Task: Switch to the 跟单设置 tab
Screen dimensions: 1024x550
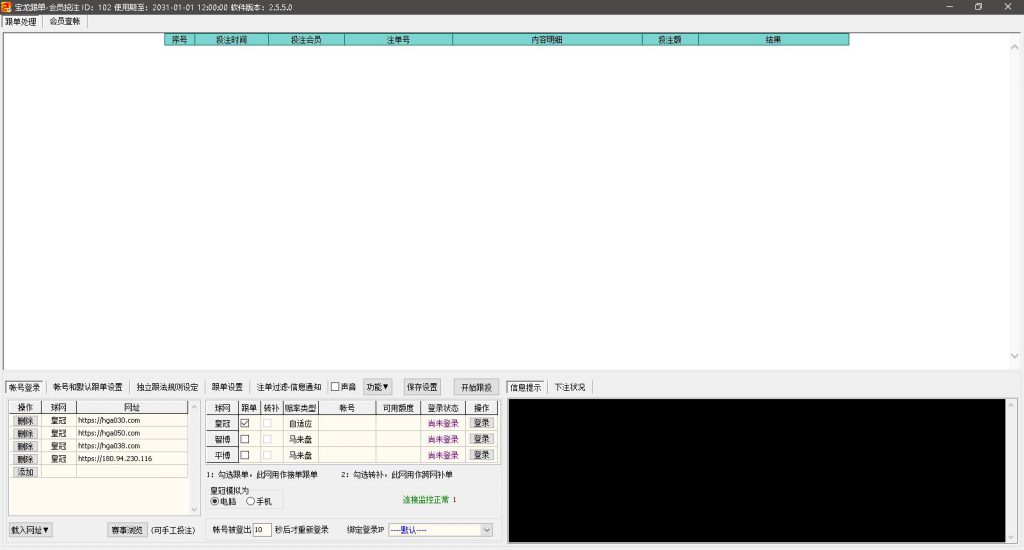Action: click(227, 387)
